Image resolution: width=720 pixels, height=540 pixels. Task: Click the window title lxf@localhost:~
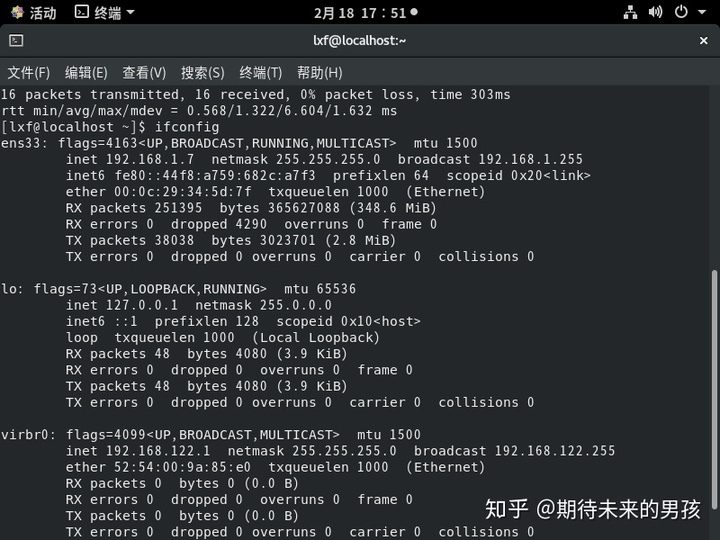pos(360,40)
